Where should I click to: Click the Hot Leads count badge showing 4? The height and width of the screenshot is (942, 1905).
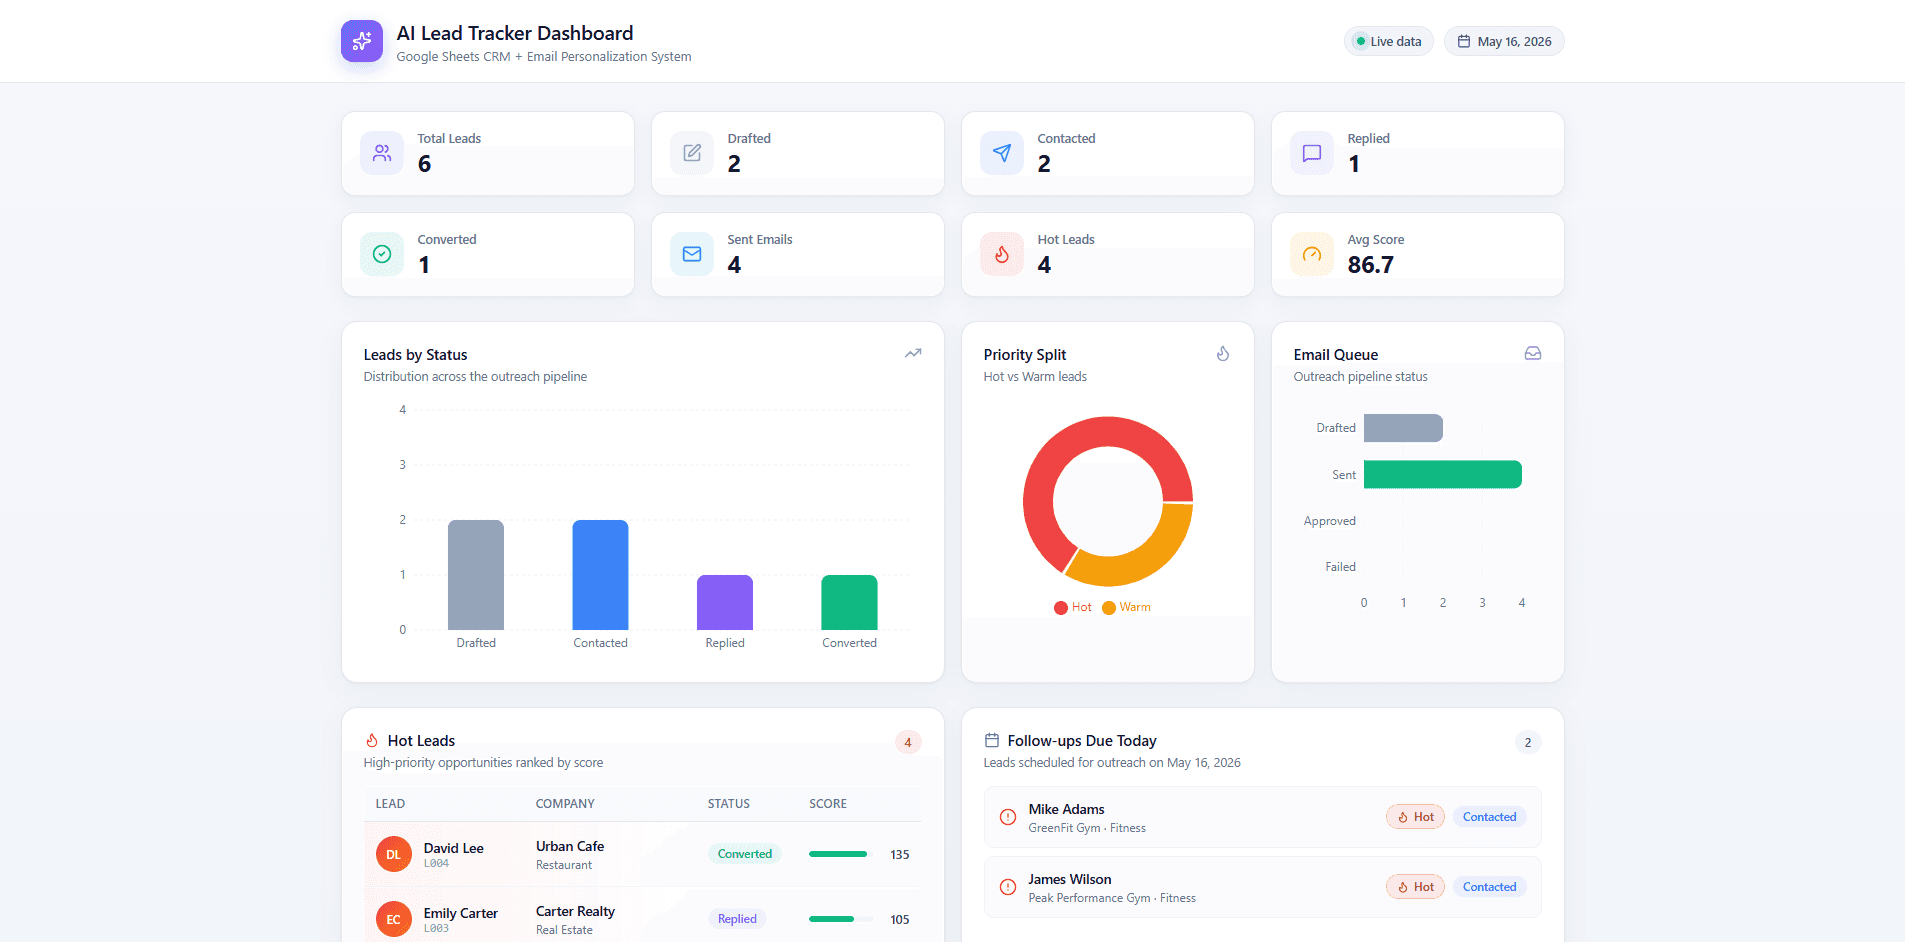908,742
